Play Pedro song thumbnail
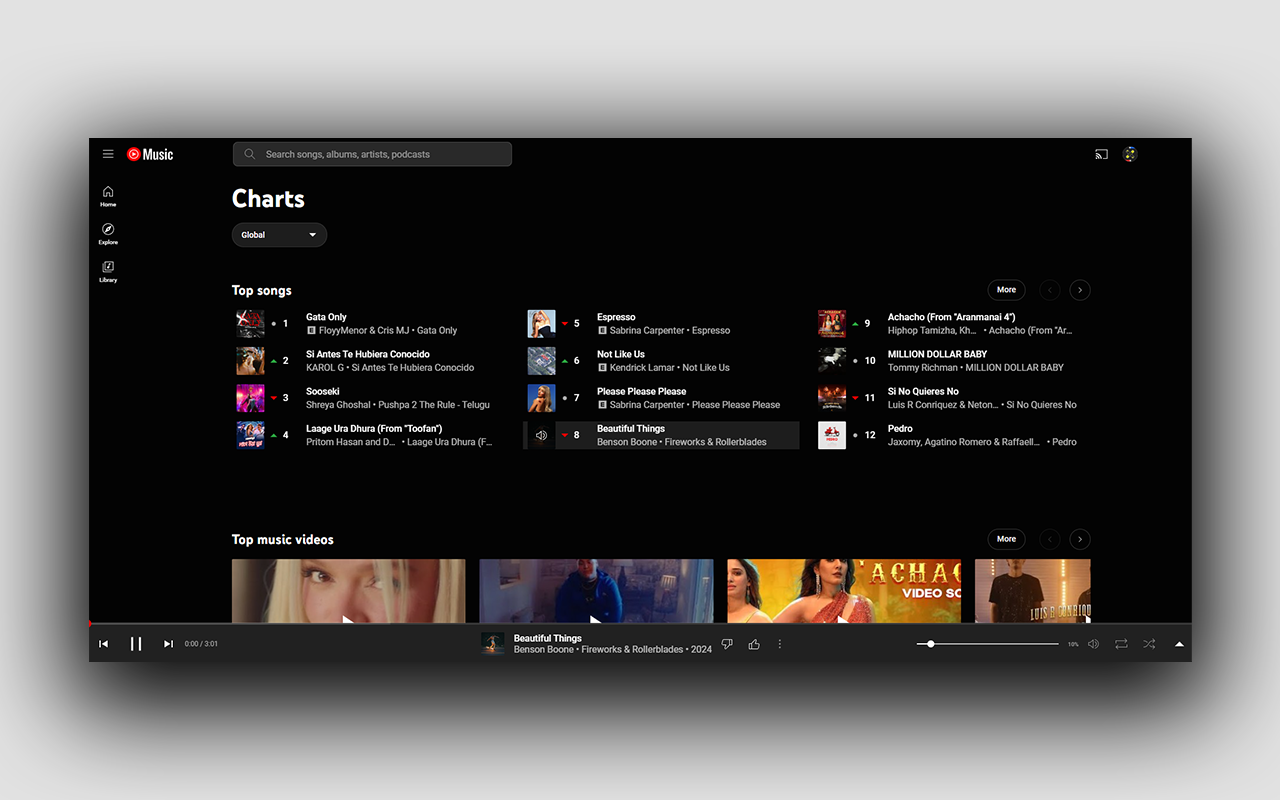 [x=832, y=435]
